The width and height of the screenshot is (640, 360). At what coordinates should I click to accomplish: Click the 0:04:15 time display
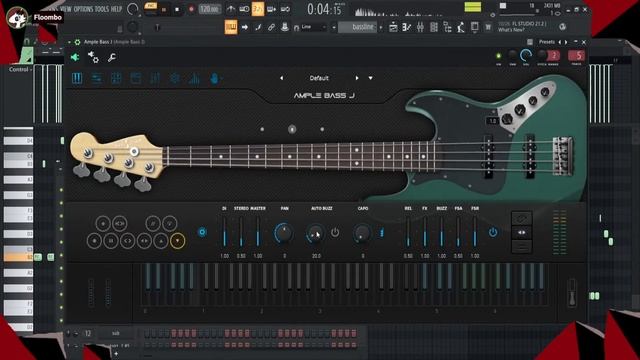click(x=325, y=9)
